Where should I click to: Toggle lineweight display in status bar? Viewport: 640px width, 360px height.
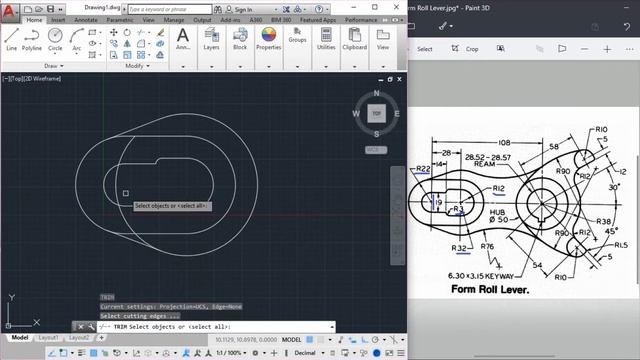point(82,353)
